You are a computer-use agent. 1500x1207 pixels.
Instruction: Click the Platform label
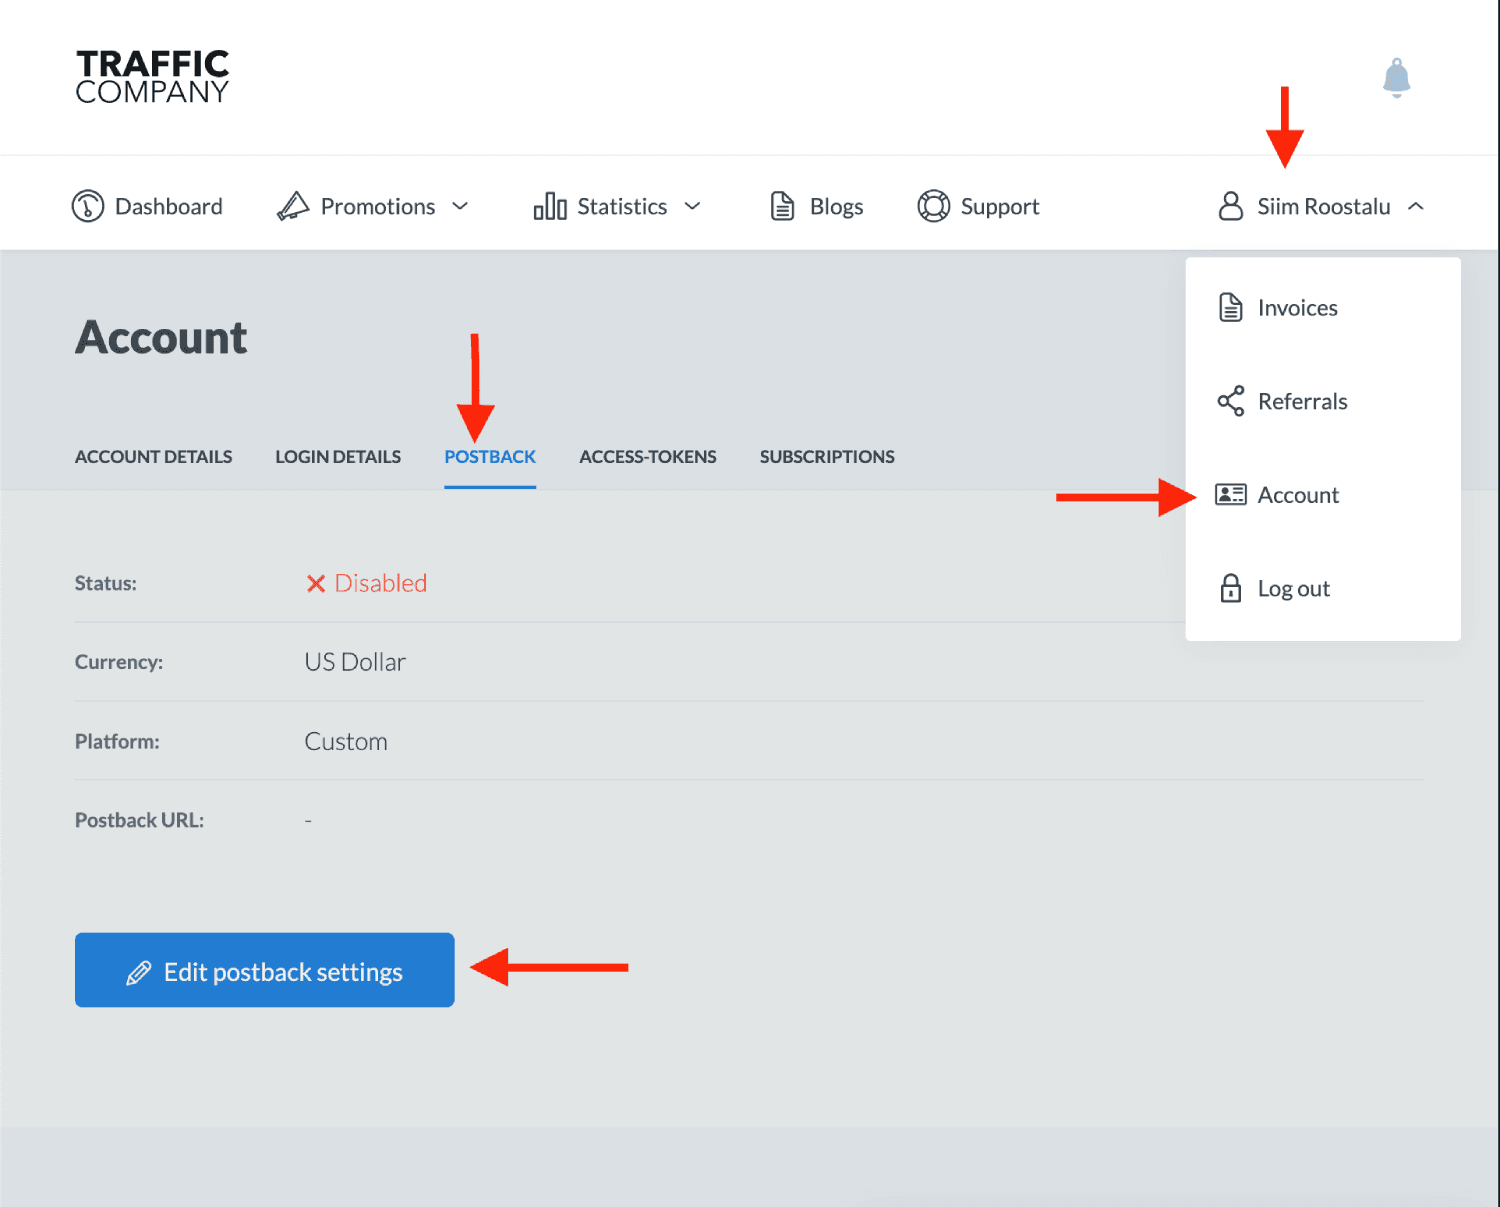[117, 741]
